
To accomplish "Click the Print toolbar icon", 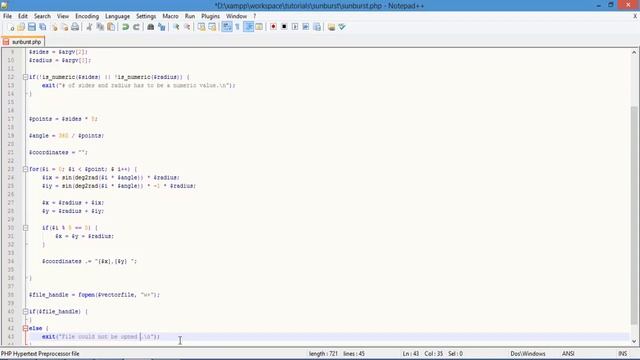I will (x=75, y=27).
